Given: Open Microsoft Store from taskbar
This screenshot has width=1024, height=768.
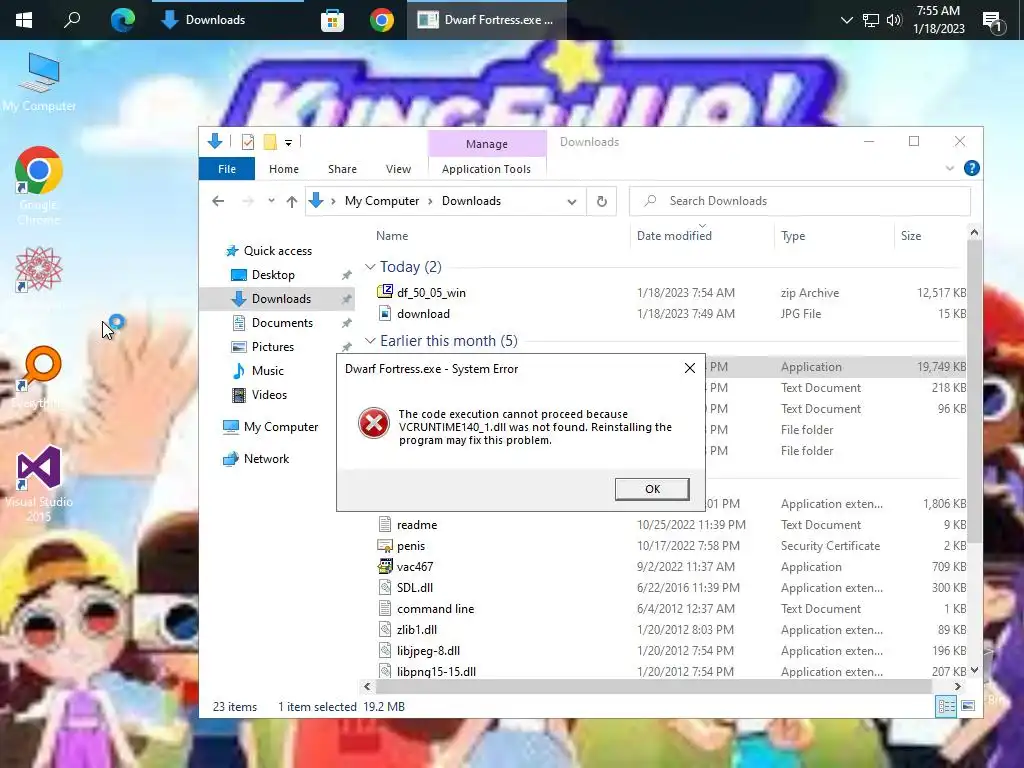Looking at the screenshot, I should pyautogui.click(x=332, y=20).
